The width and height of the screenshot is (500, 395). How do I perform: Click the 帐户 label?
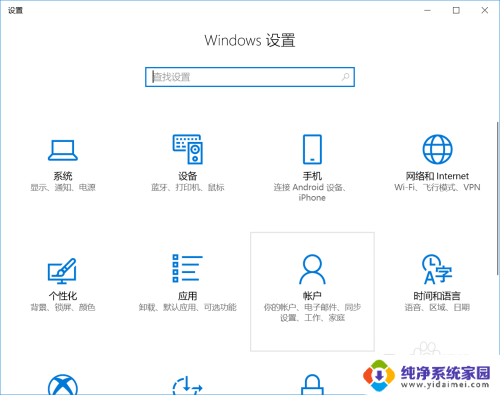coord(312,296)
